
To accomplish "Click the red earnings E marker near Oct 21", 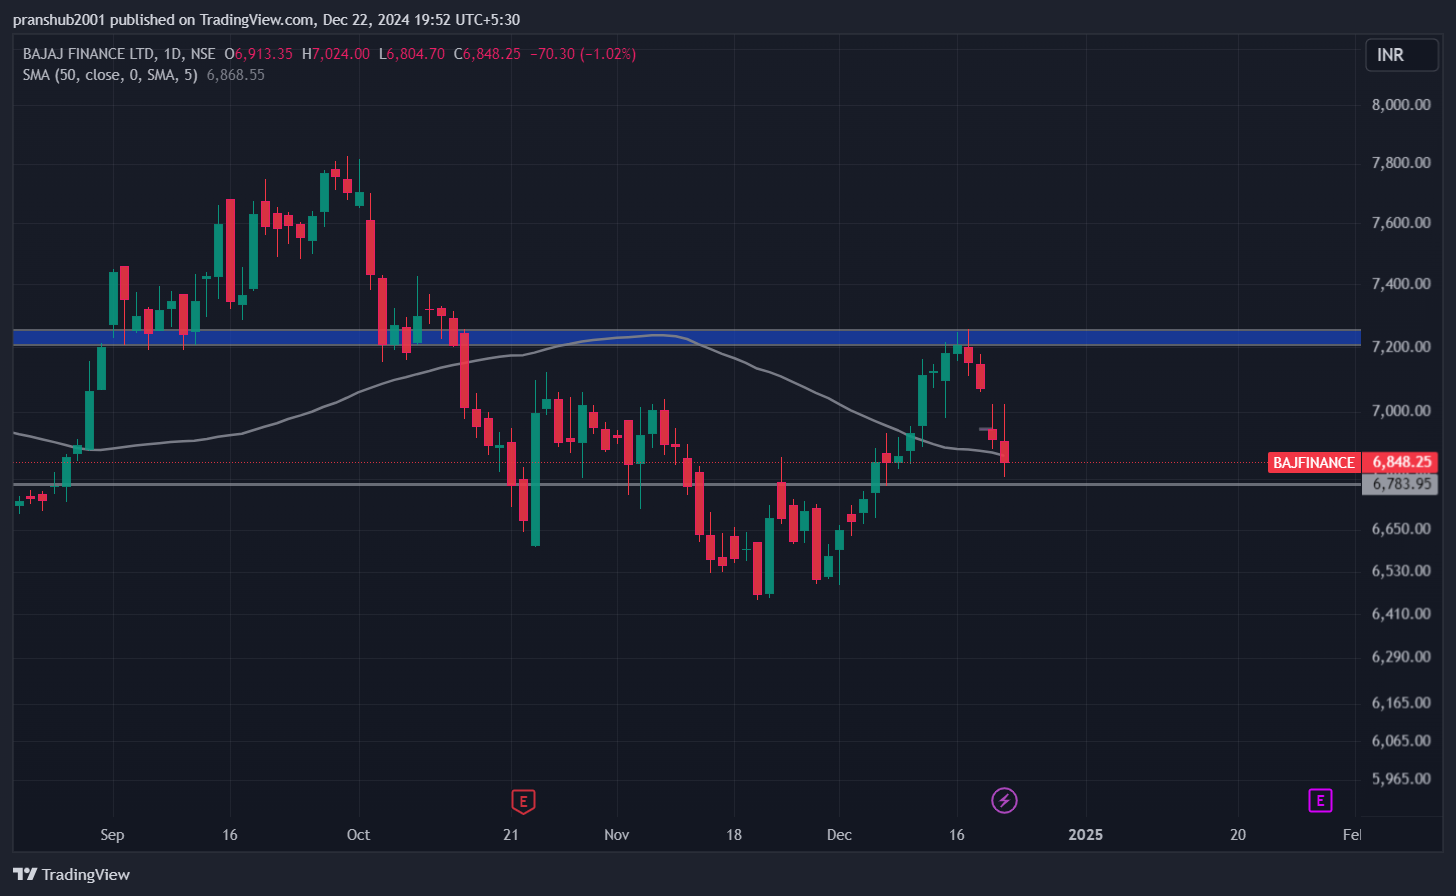I will (x=523, y=801).
